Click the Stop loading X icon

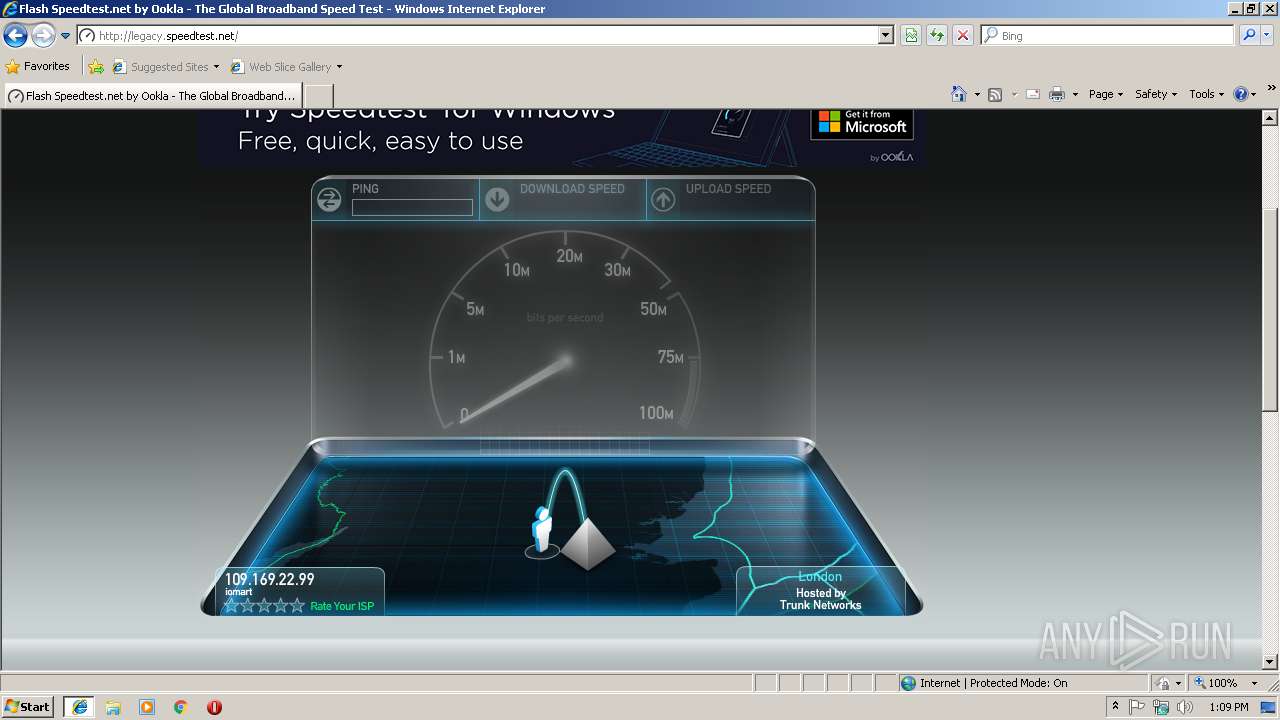click(x=962, y=35)
